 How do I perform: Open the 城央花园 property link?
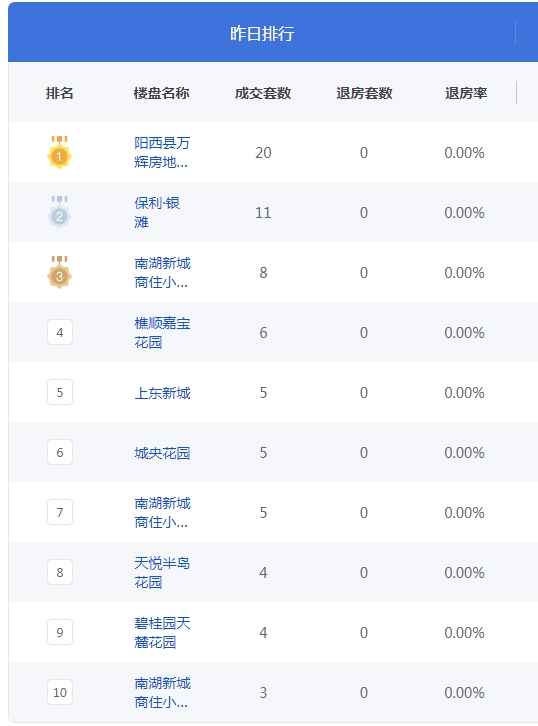click(x=162, y=452)
